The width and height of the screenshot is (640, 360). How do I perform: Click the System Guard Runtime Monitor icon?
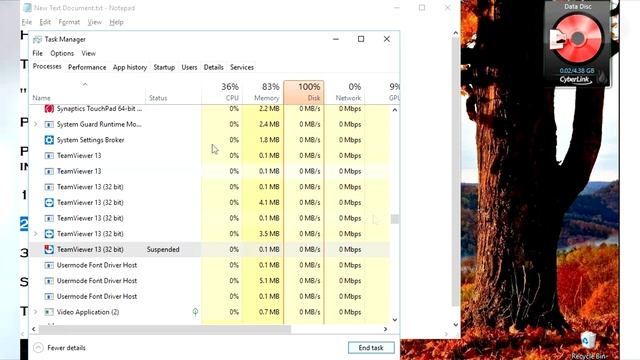pyautogui.click(x=49, y=124)
